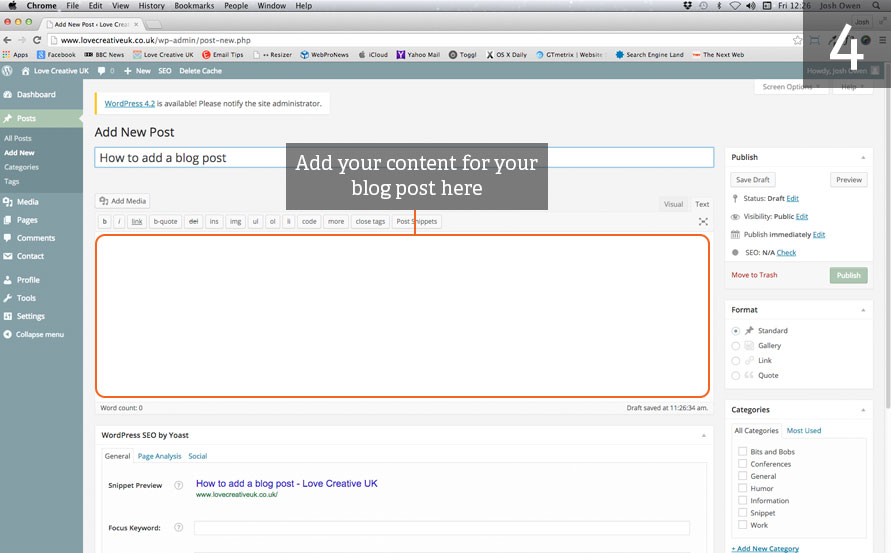The image size is (891, 553).
Task: Click the Comments icon in sidebar
Action: pyautogui.click(x=8, y=238)
